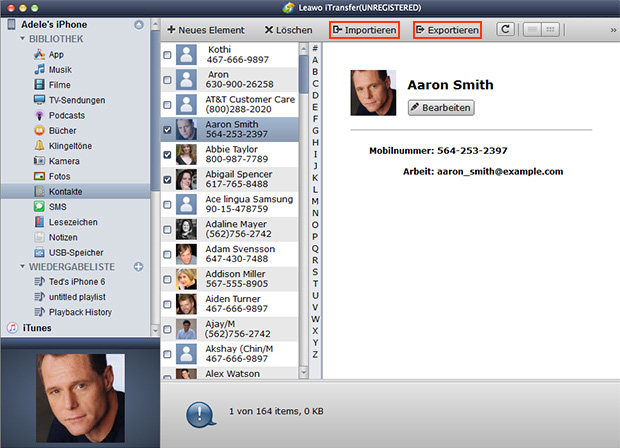Add playlist with WIEDERGABELISTE plus icon
This screenshot has width=620, height=448.
(x=138, y=267)
